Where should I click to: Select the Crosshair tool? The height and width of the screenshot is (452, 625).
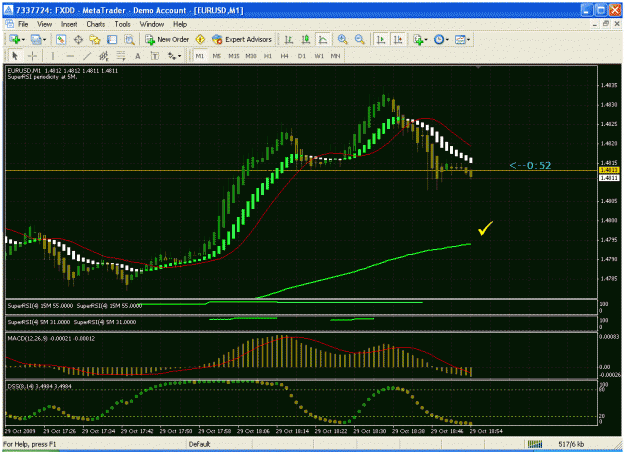pyautogui.click(x=32, y=56)
